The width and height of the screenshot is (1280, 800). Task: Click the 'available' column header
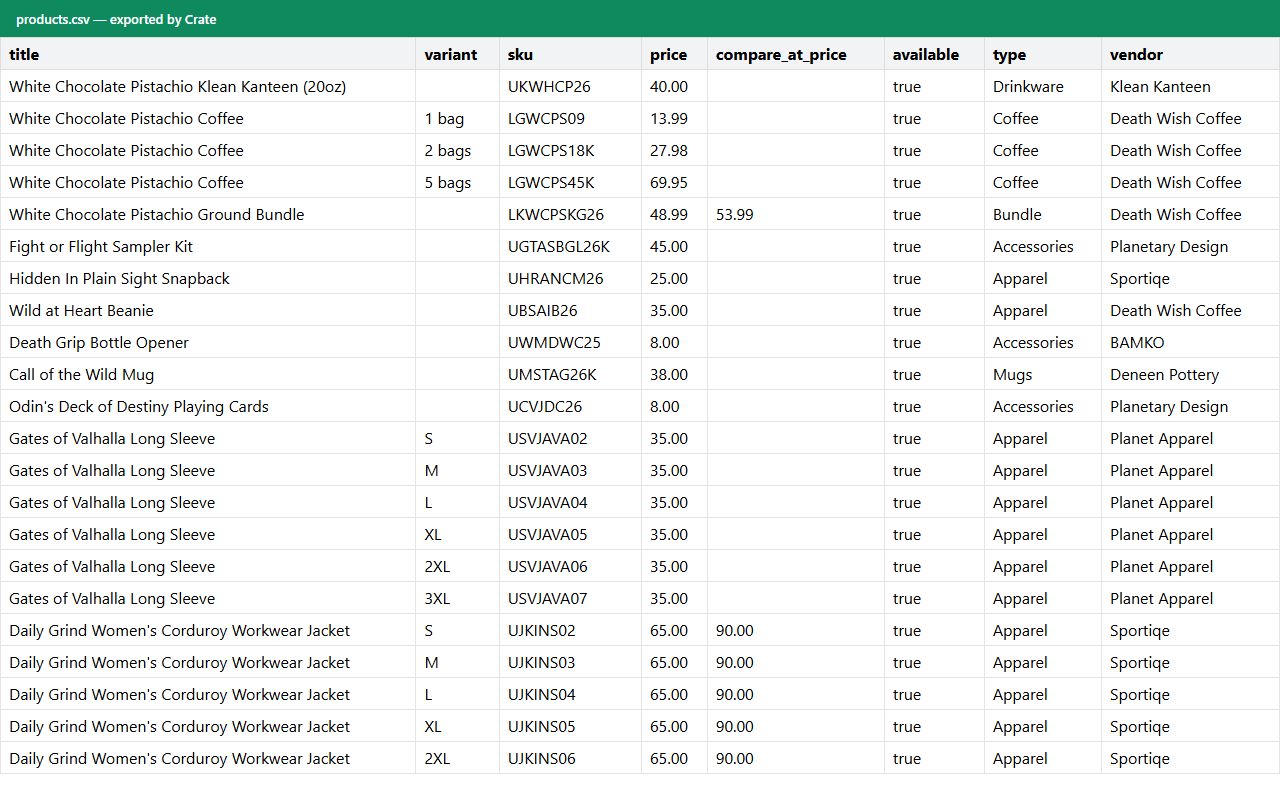[934, 54]
